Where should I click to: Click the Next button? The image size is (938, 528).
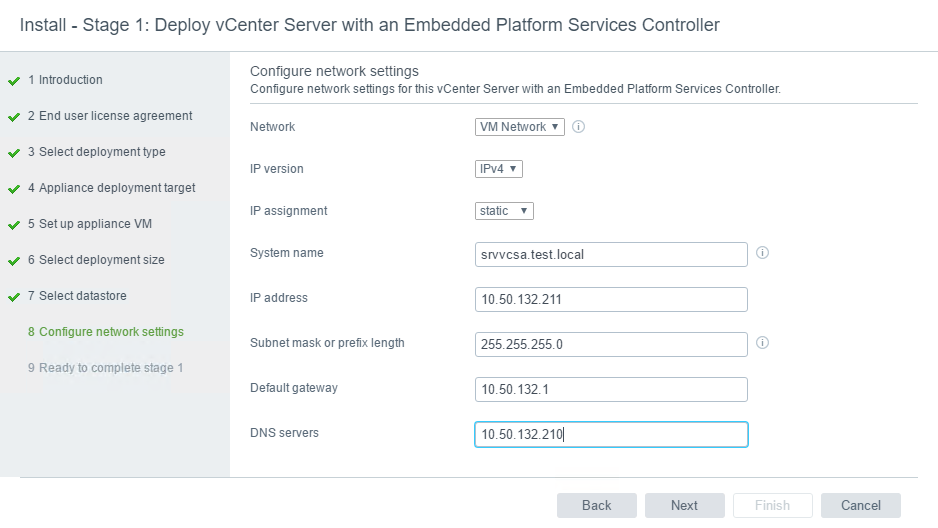point(684,505)
